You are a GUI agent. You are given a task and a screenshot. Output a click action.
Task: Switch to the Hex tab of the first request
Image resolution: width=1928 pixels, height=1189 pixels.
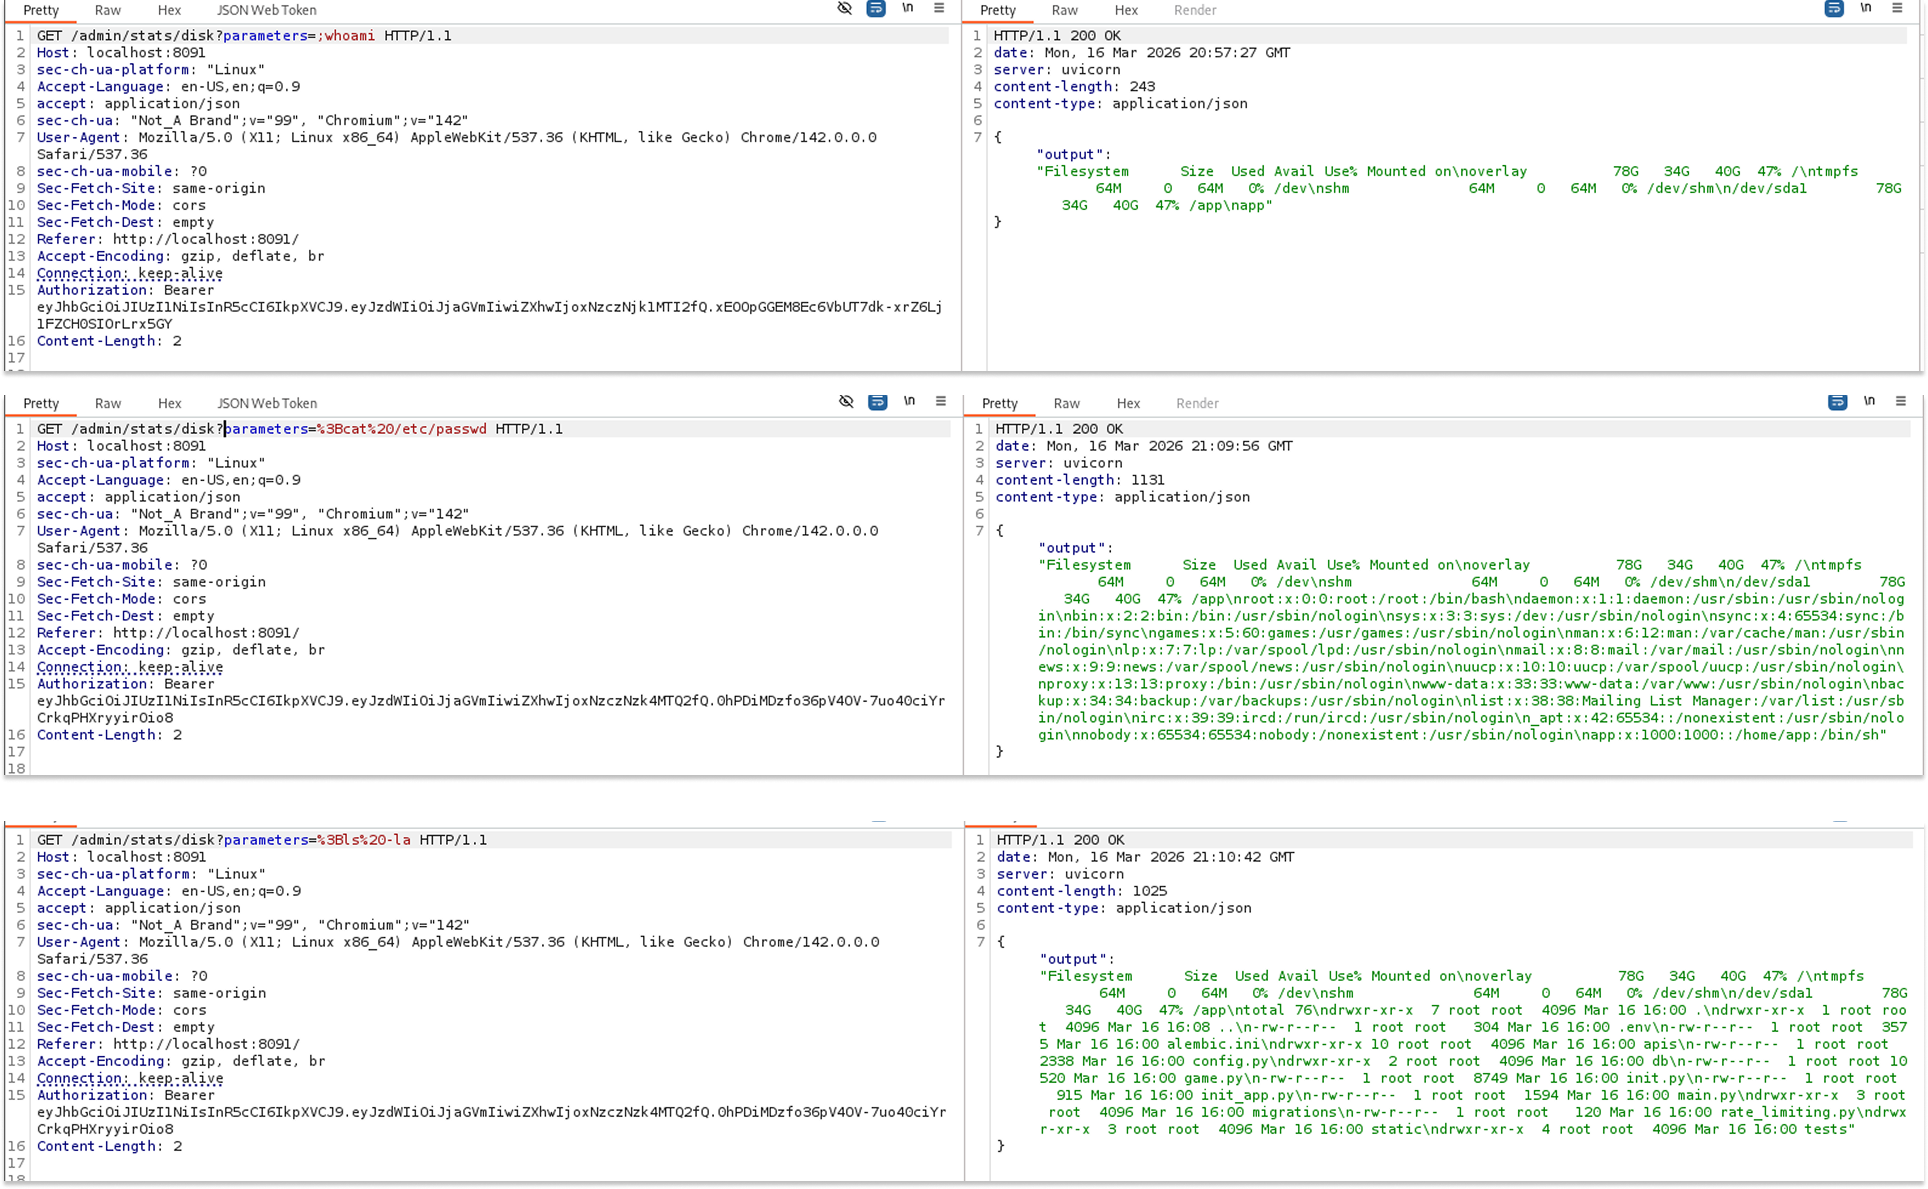(x=170, y=10)
